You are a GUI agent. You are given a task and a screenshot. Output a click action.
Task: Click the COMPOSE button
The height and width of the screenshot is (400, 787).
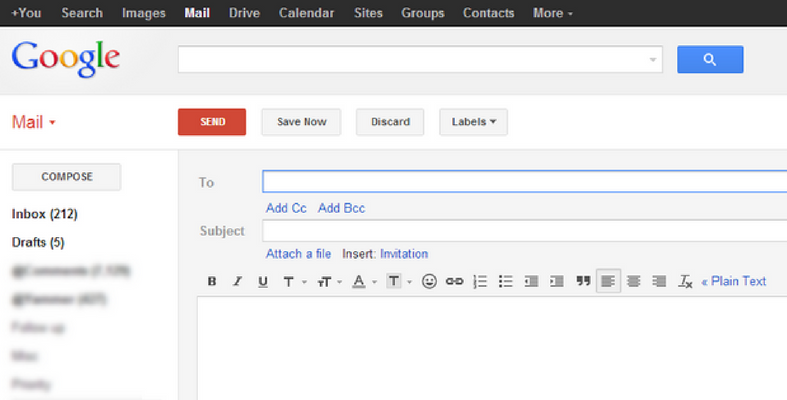66,177
